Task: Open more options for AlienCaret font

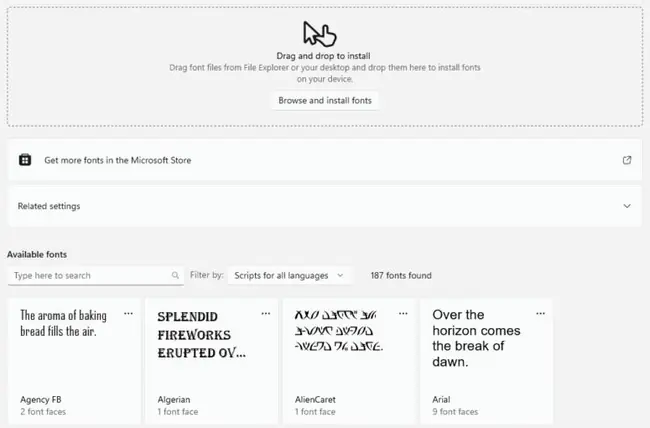Action: coord(403,314)
